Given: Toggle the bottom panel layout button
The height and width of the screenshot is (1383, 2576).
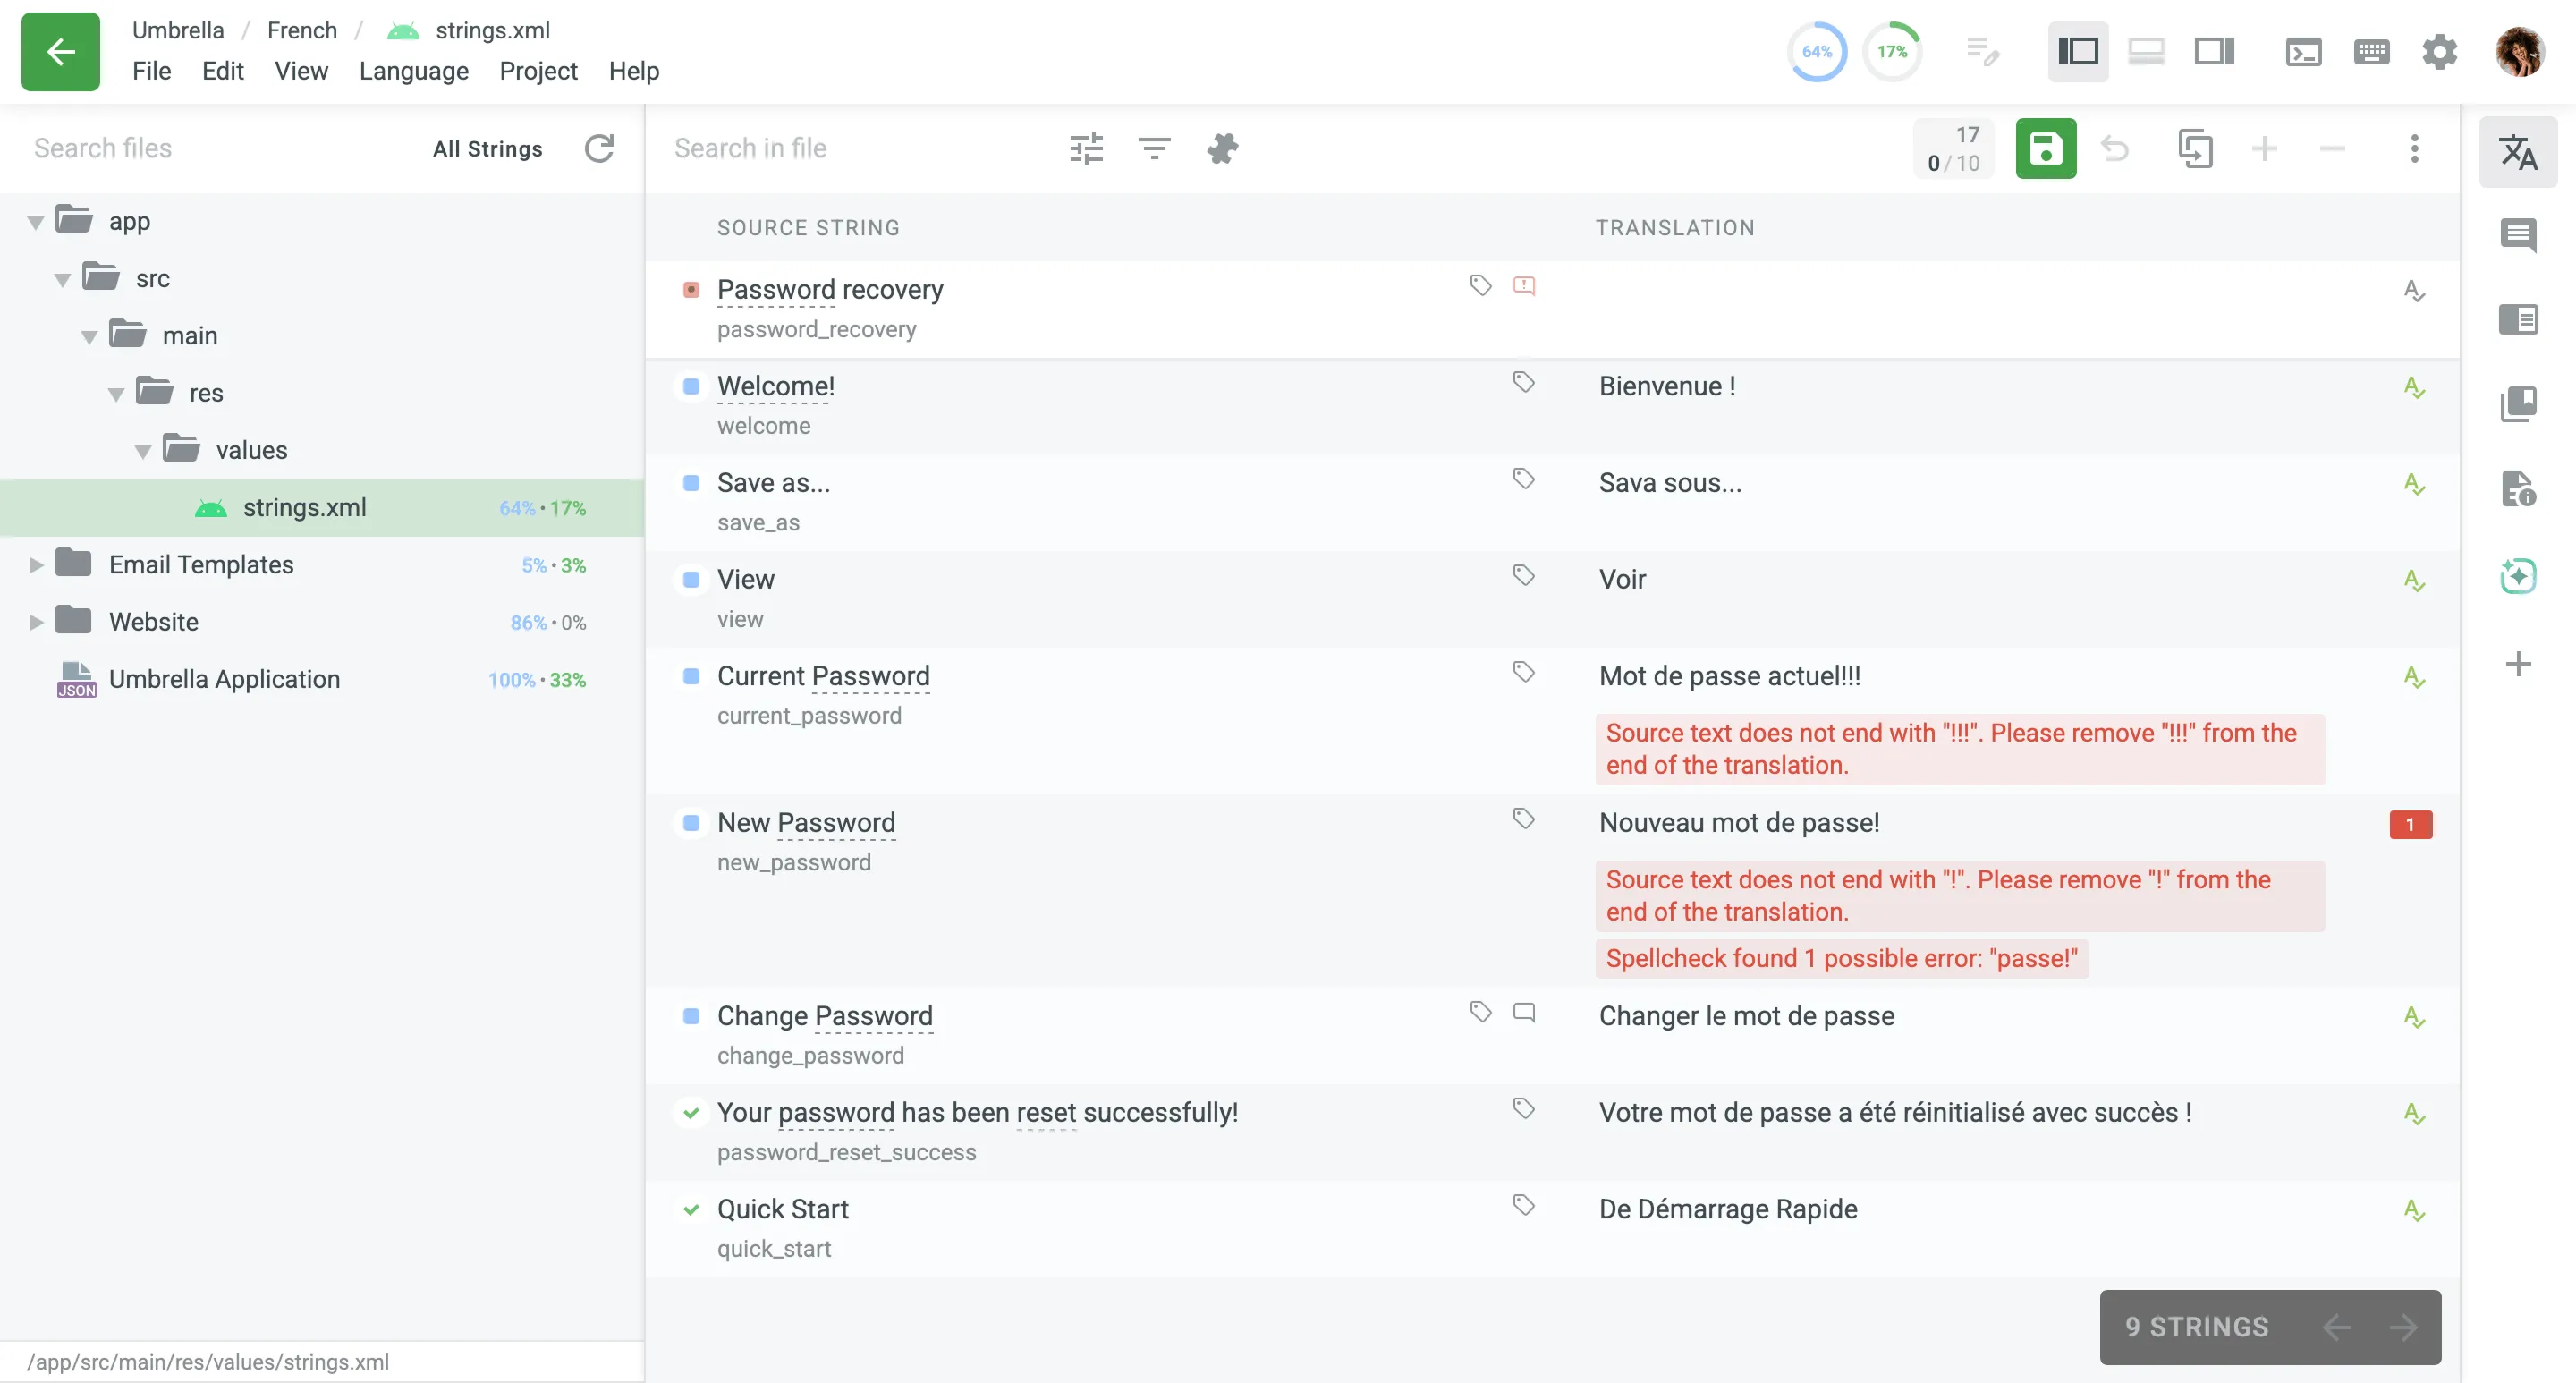Looking at the screenshot, I should (x=2146, y=51).
